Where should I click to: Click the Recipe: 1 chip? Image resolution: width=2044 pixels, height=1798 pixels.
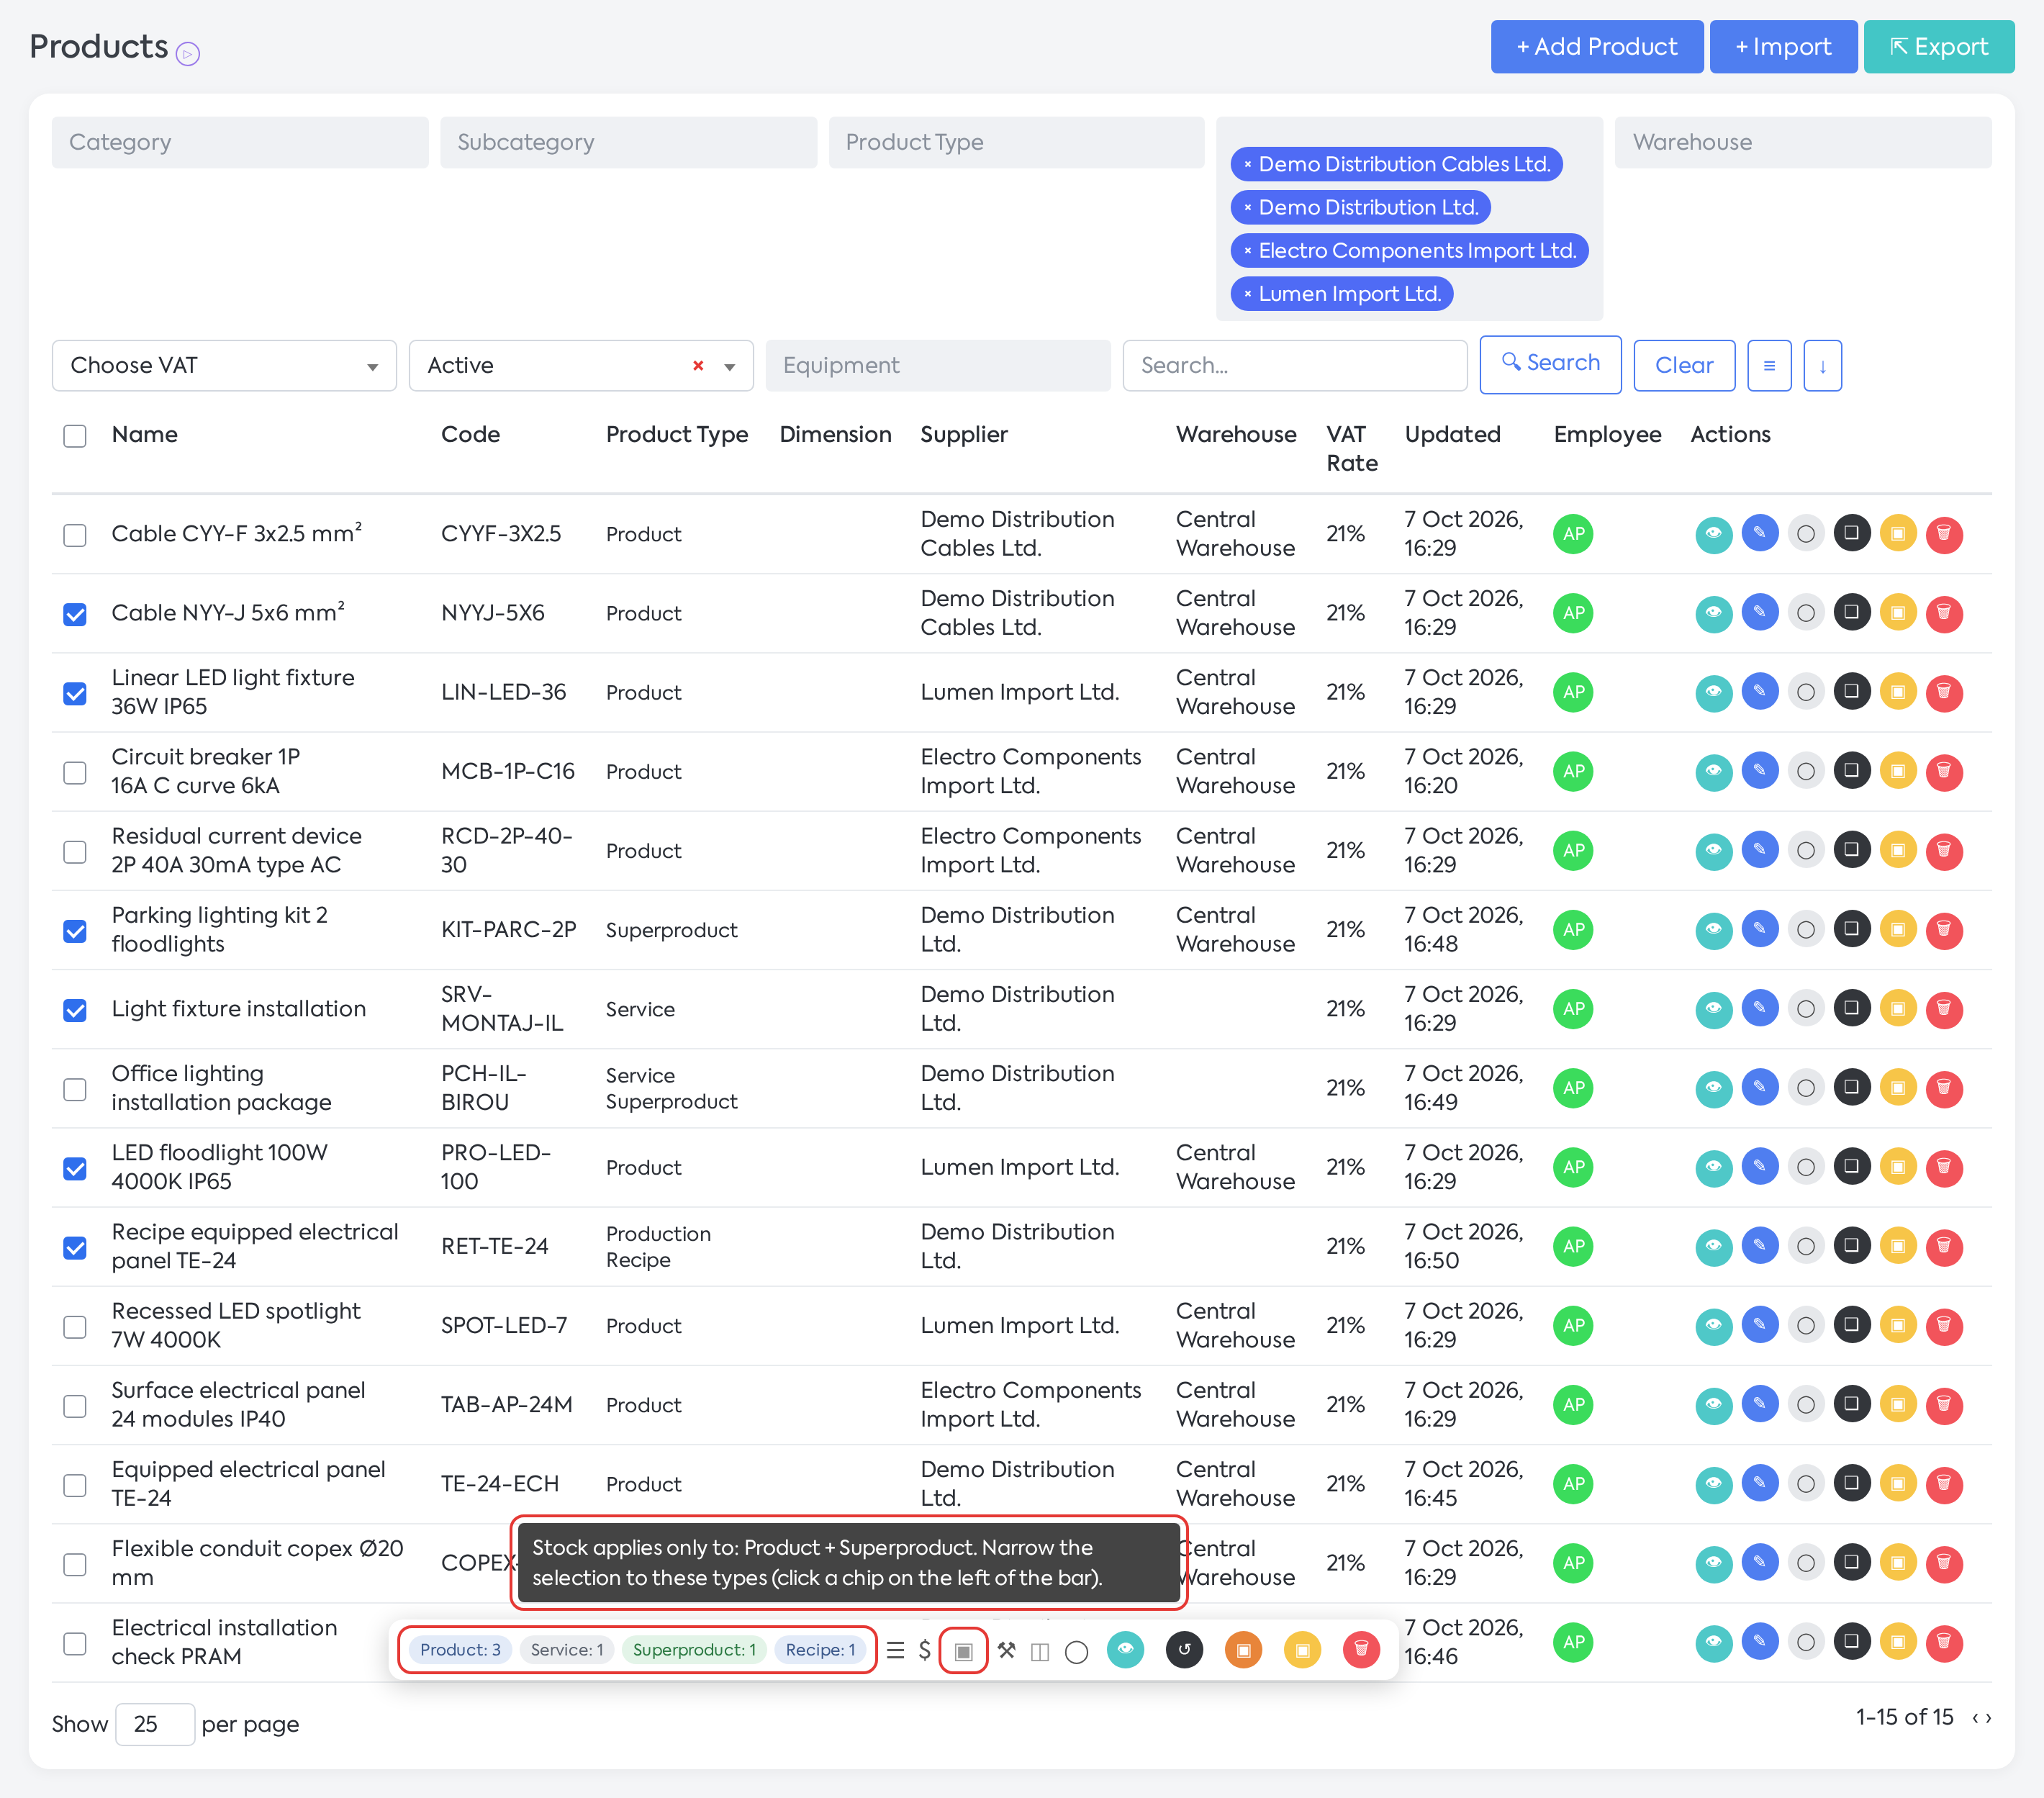pyautogui.click(x=820, y=1650)
